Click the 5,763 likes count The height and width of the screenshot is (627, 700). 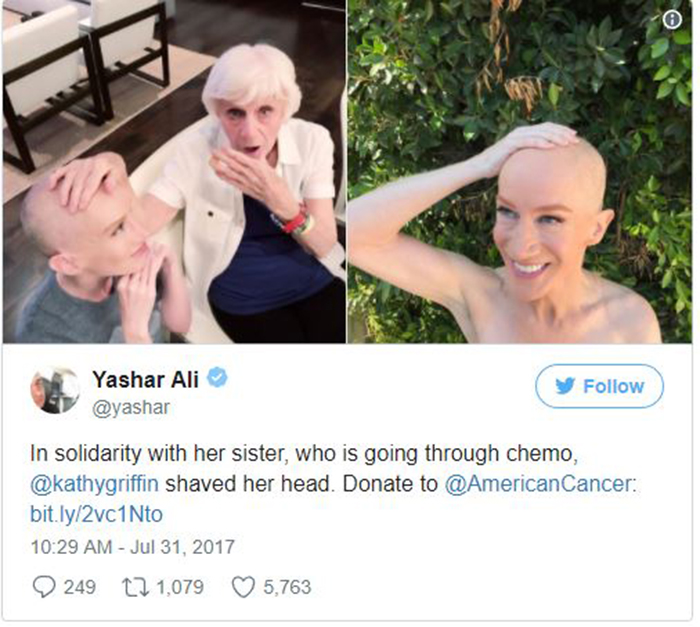[287, 587]
